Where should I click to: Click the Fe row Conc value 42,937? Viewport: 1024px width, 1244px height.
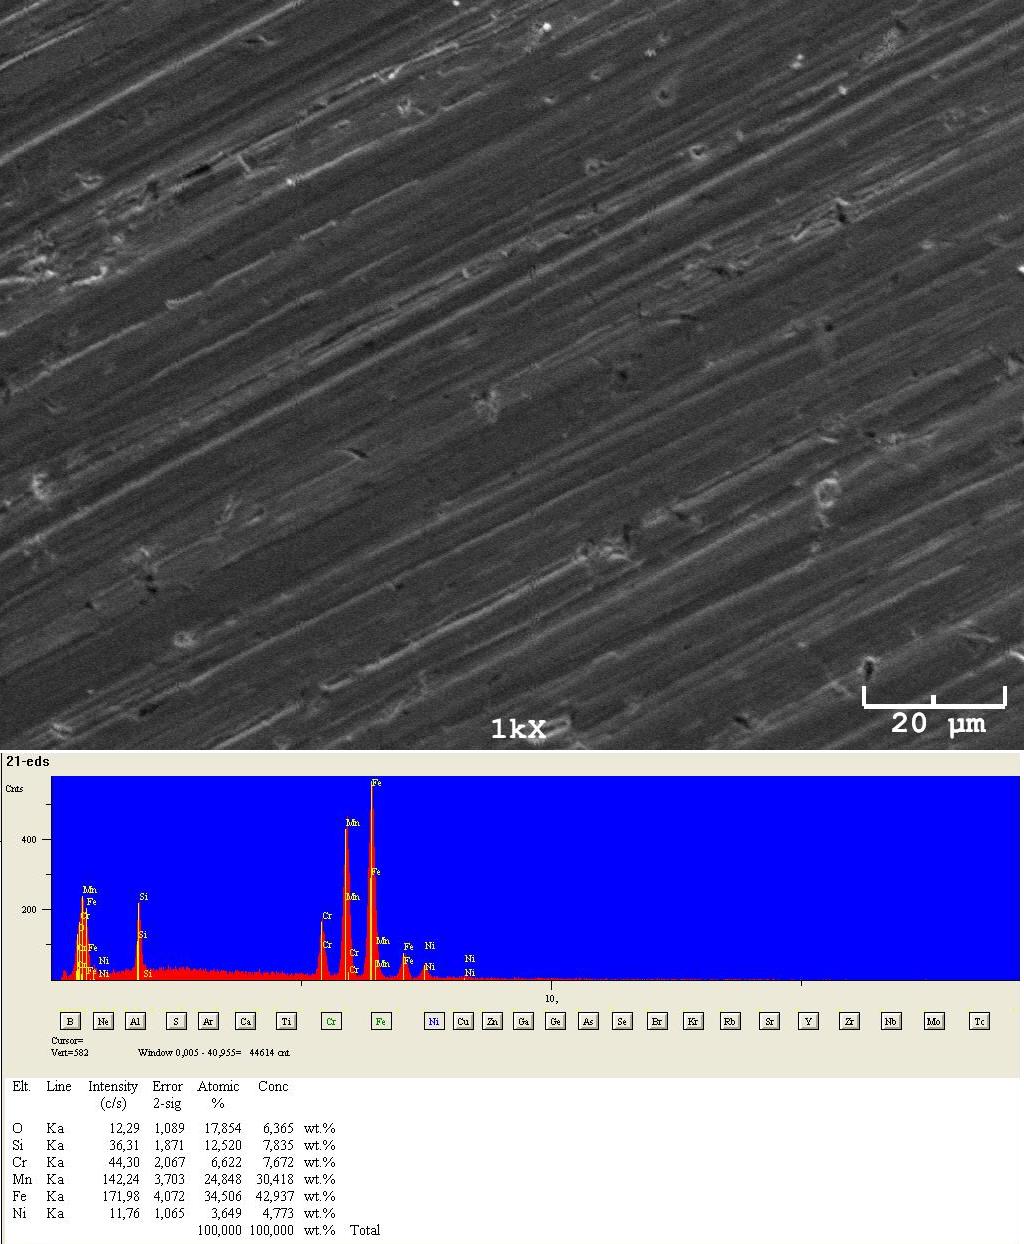coord(275,1196)
